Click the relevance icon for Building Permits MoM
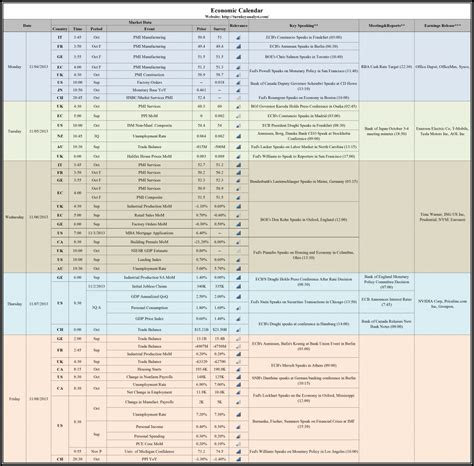 coord(238,242)
